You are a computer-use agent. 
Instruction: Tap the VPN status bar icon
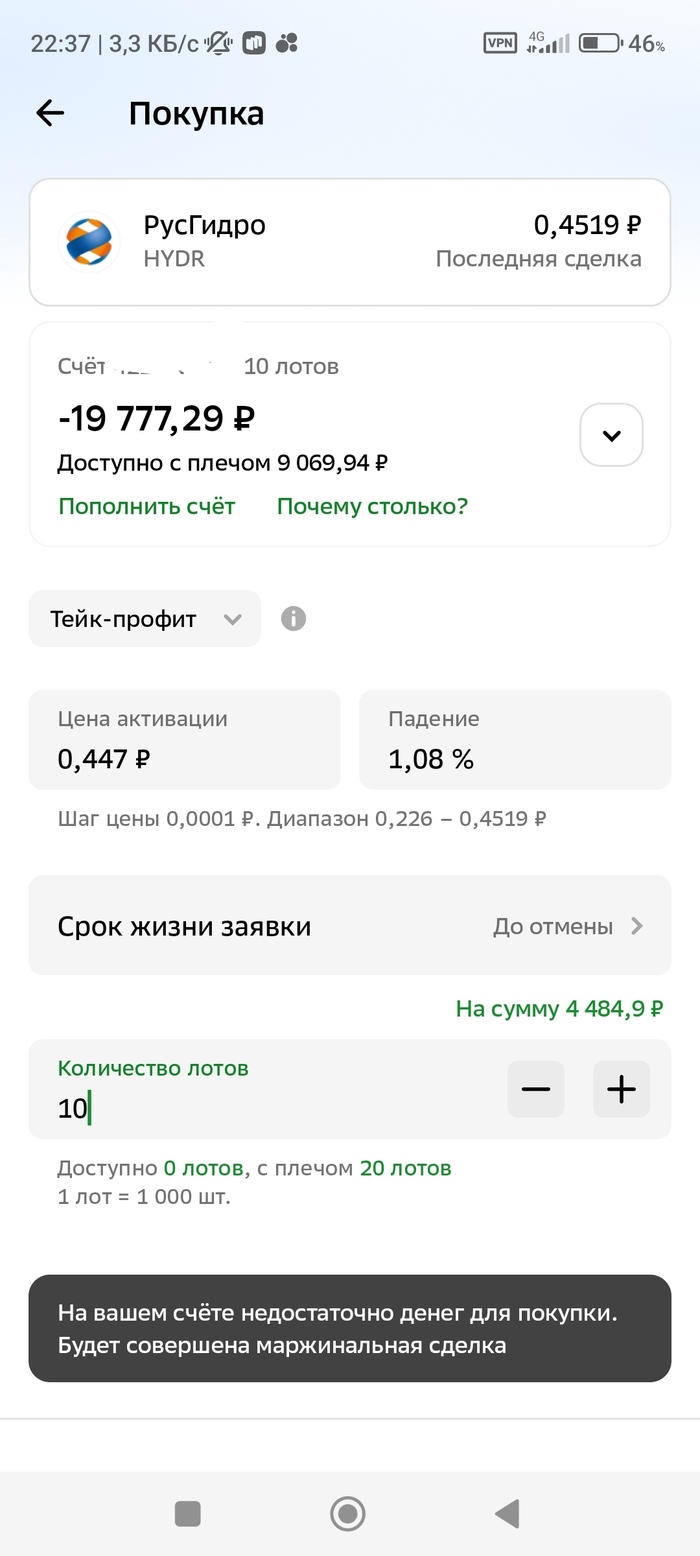click(500, 43)
